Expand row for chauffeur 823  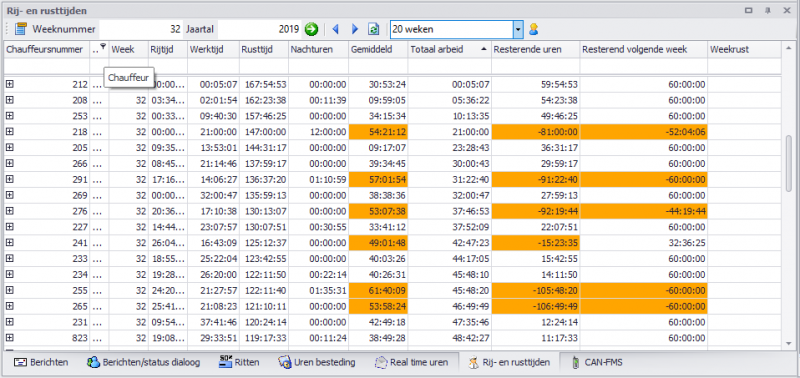[9, 337]
